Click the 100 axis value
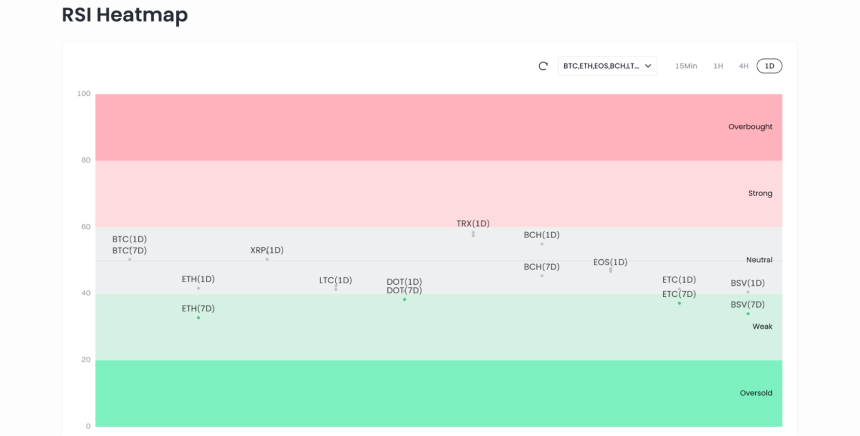The width and height of the screenshot is (860, 436). [x=84, y=94]
